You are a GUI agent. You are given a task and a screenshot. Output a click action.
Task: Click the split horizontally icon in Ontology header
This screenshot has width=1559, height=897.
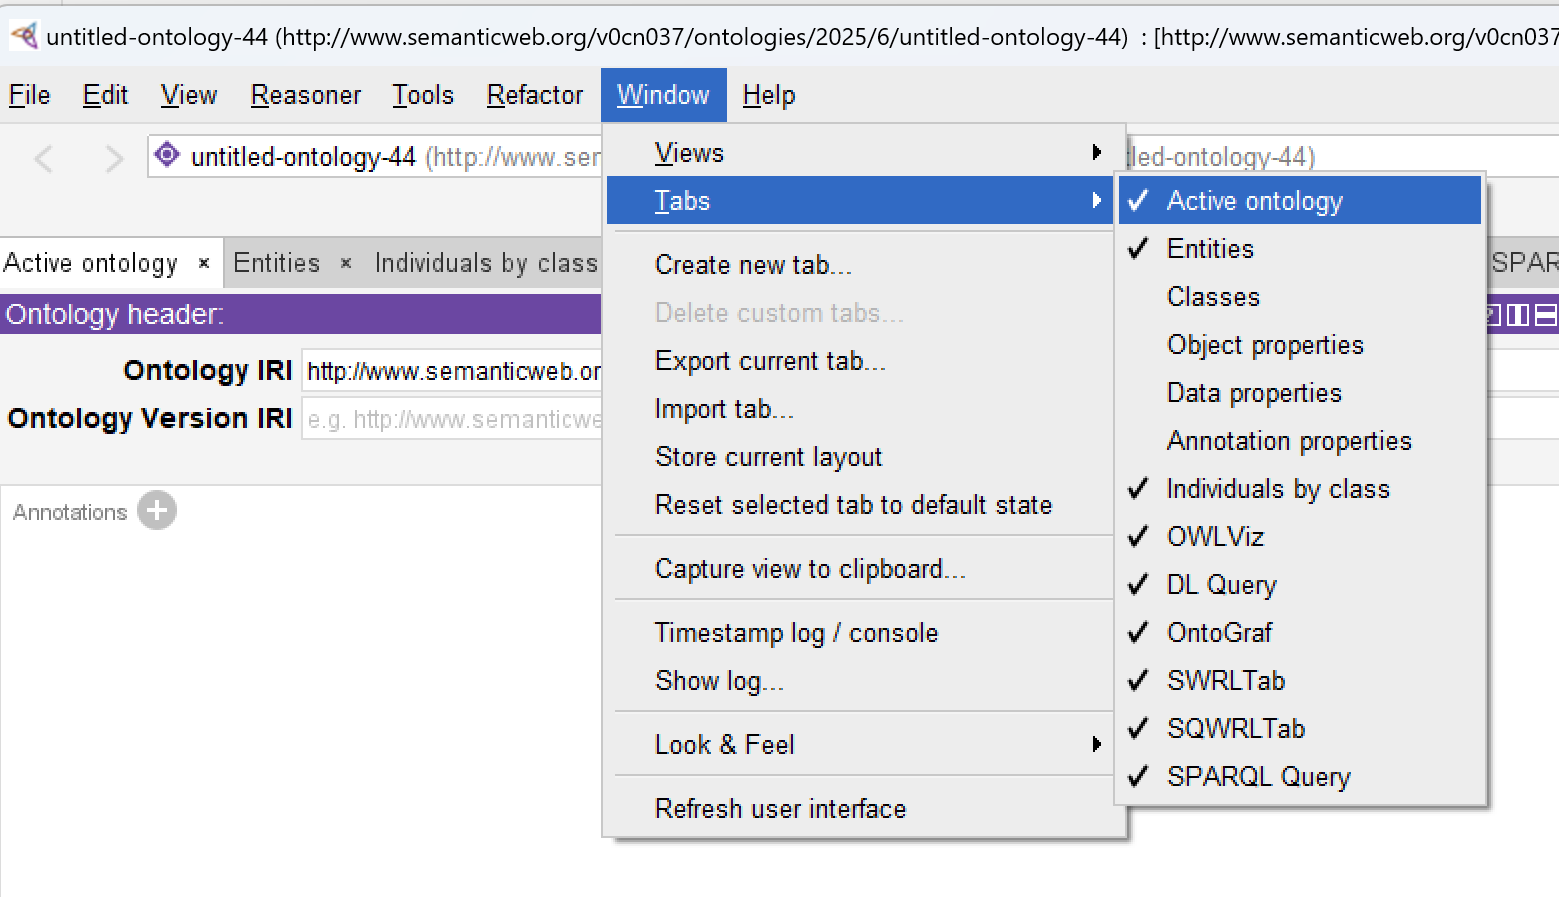[1546, 315]
